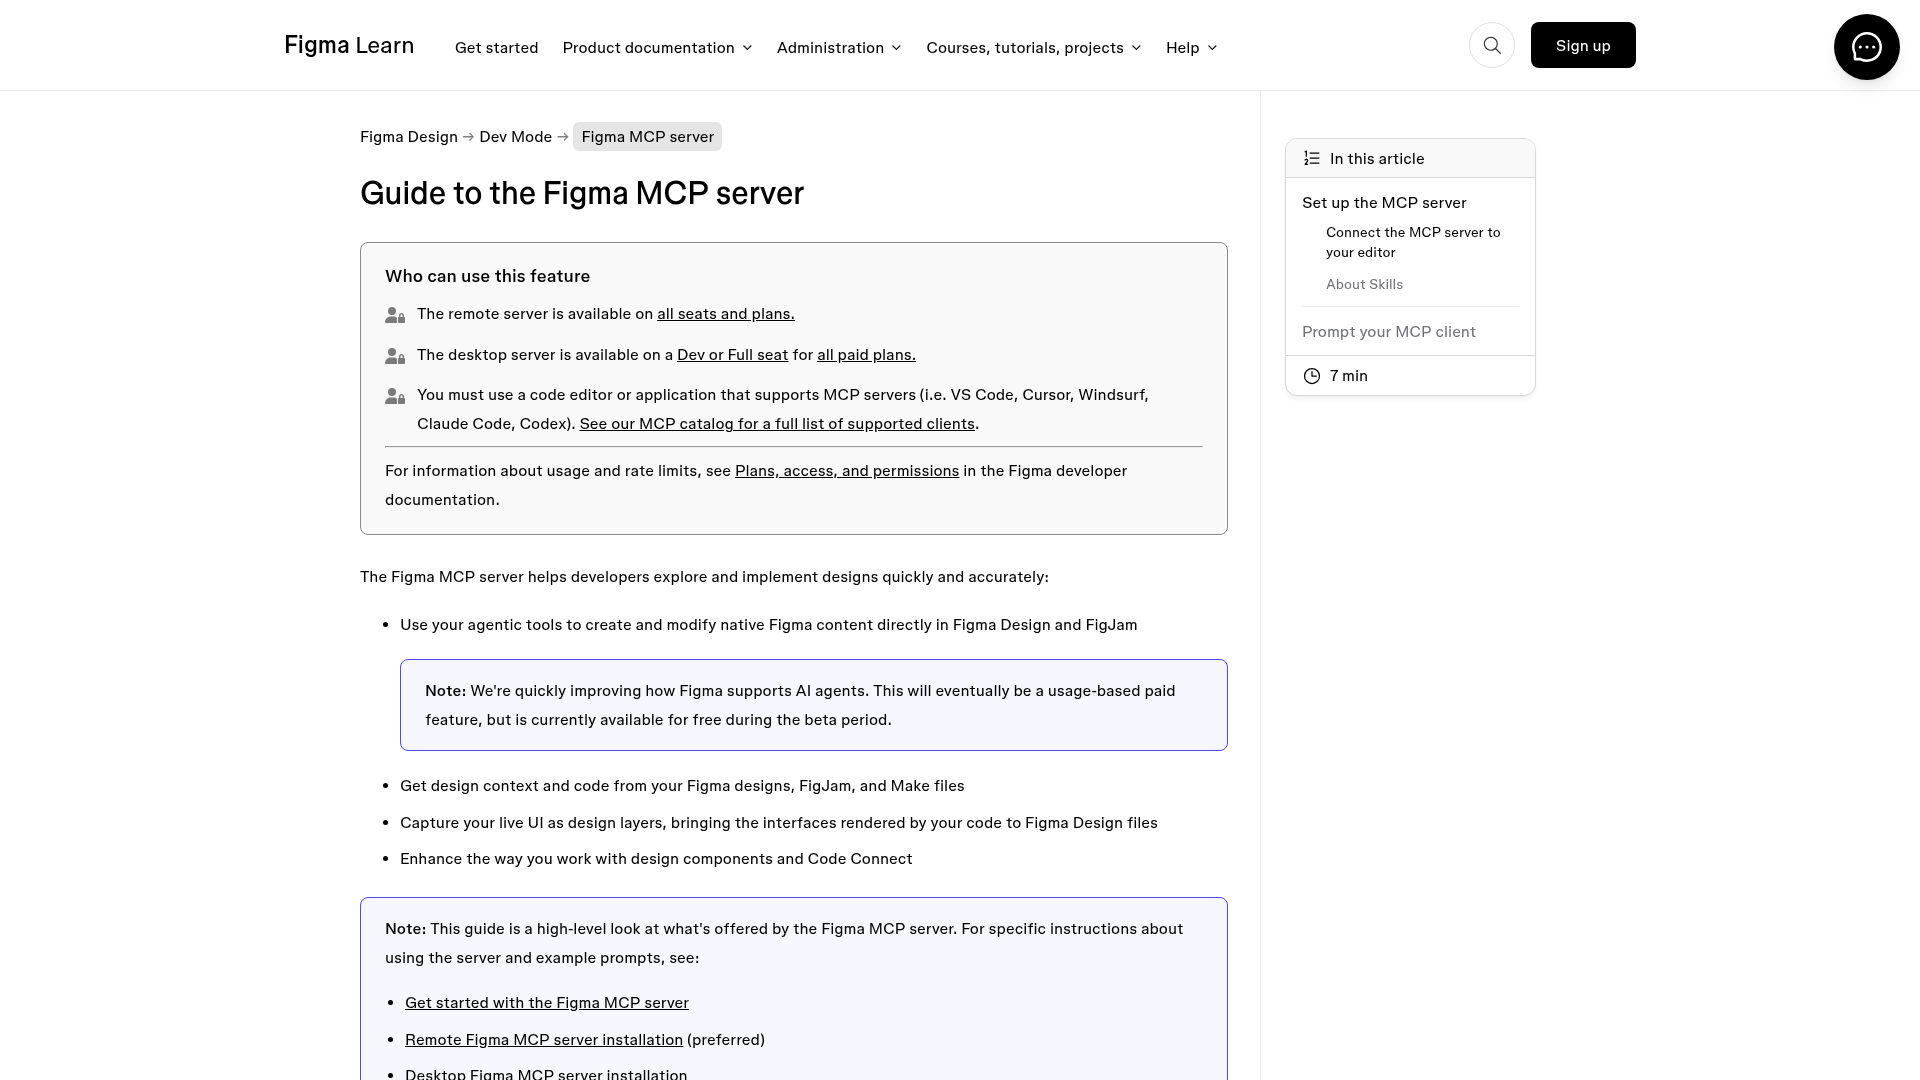Viewport: 1920px width, 1080px height.
Task: Open the Get started nav item
Action: click(x=496, y=47)
